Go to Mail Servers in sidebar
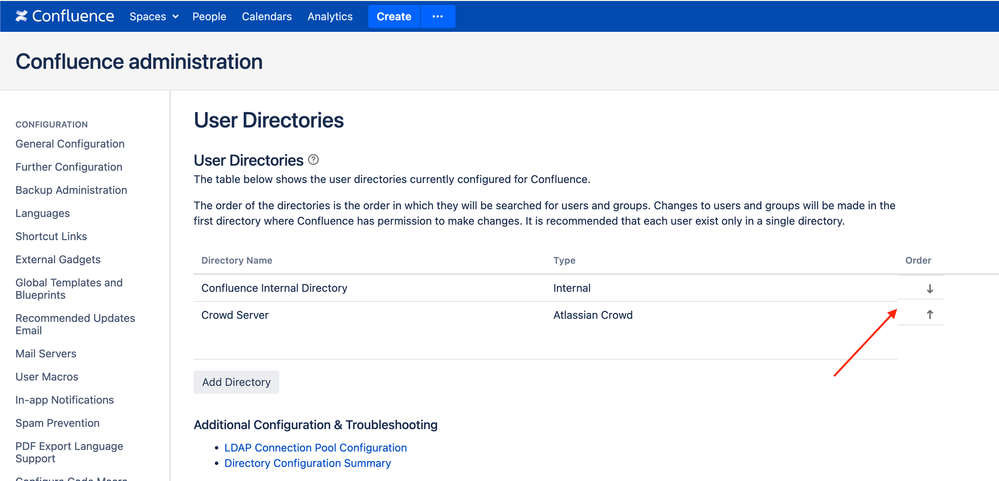The width and height of the screenshot is (999, 481). (46, 354)
